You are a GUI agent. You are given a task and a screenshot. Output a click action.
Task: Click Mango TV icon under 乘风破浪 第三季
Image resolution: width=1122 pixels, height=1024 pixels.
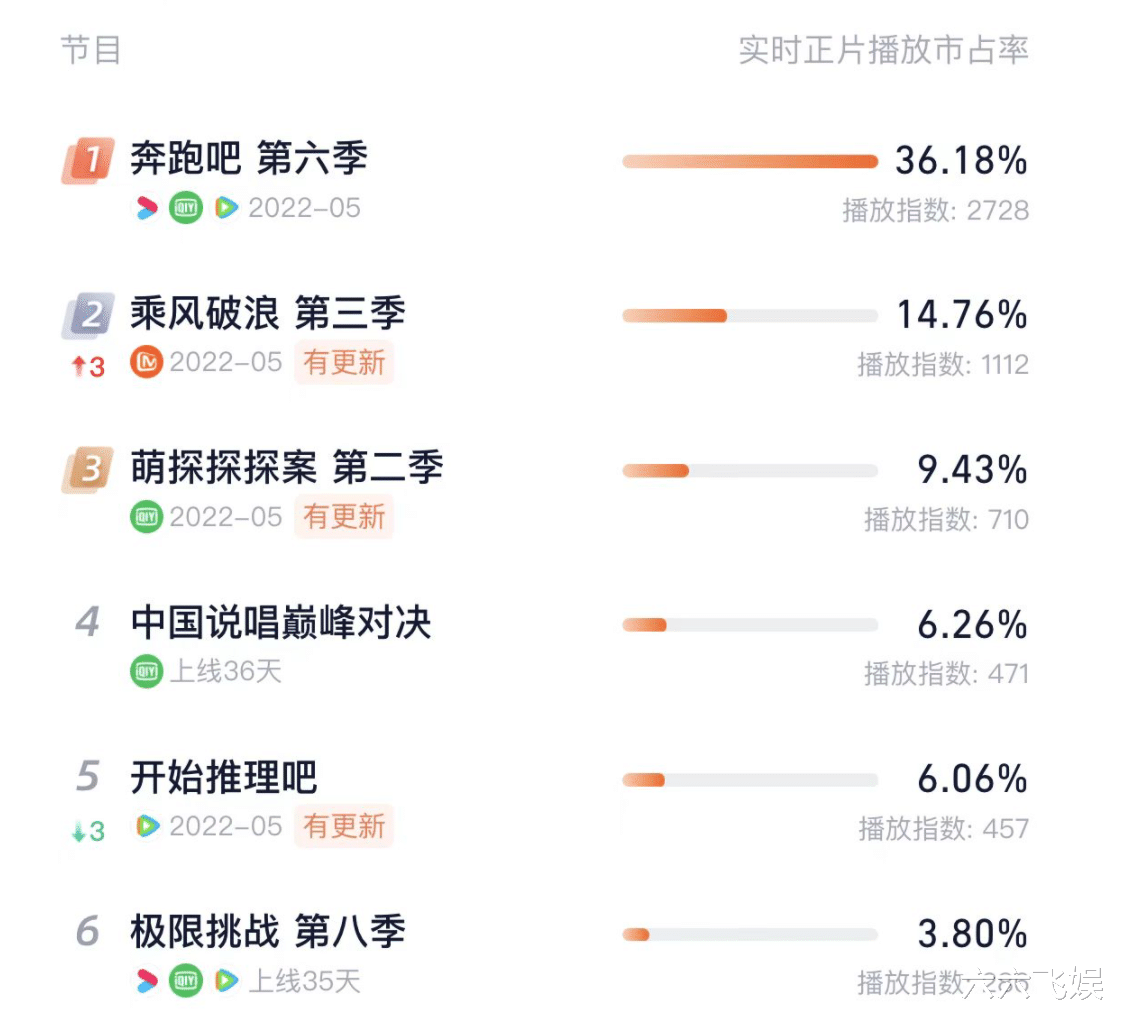(147, 362)
